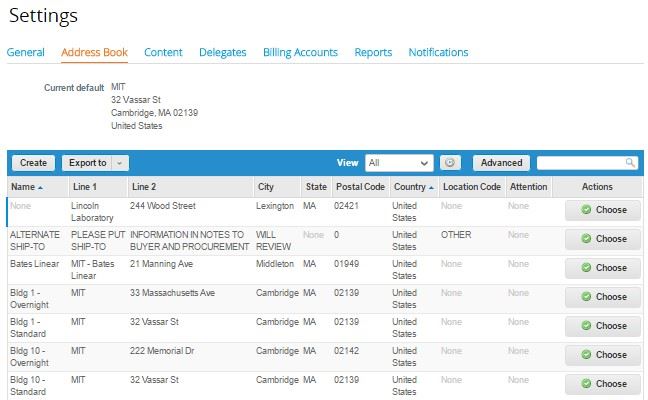The image size is (648, 400).
Task: Click the address book search field
Action: point(580,163)
